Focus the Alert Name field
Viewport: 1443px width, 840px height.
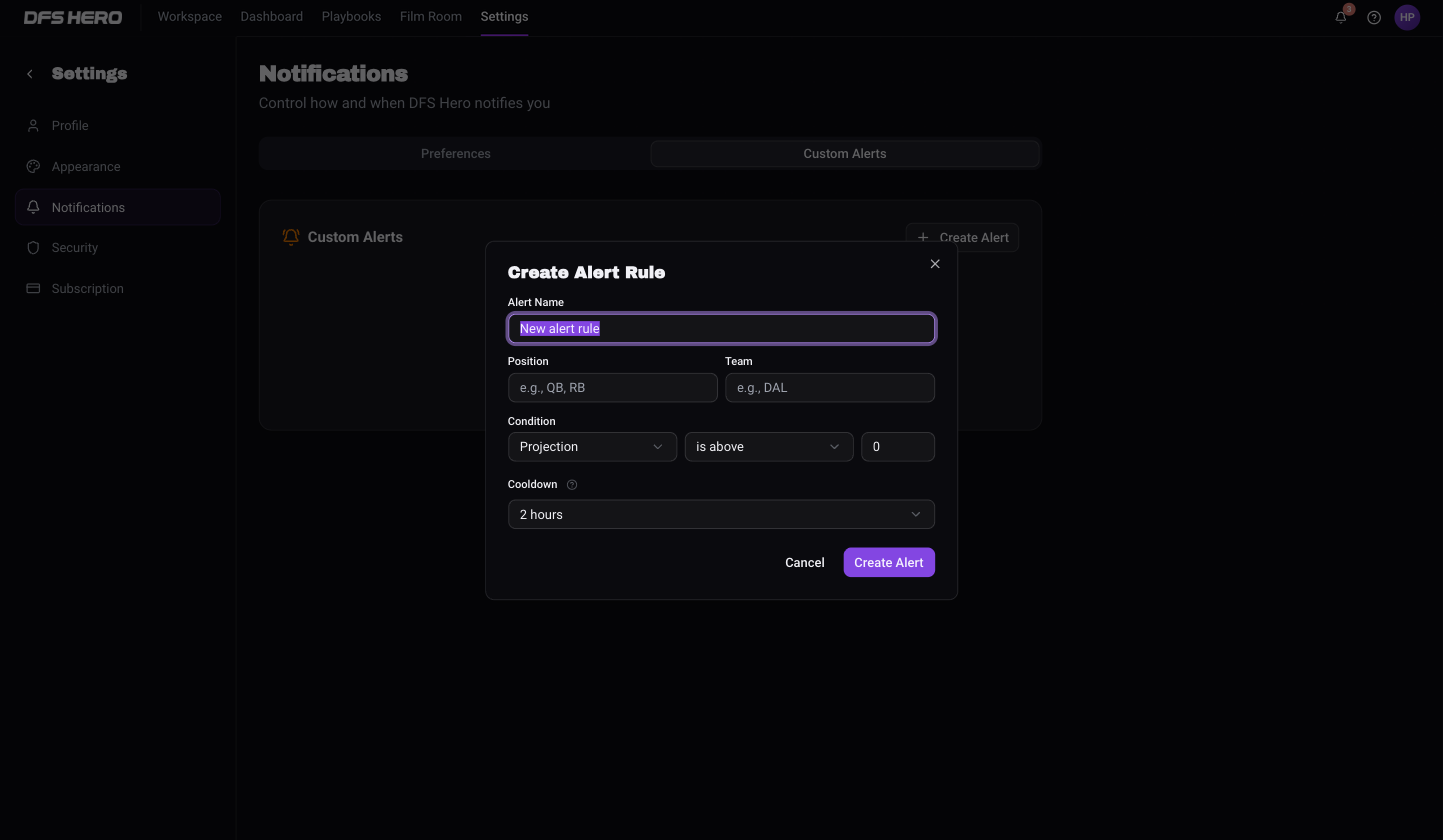[721, 329]
